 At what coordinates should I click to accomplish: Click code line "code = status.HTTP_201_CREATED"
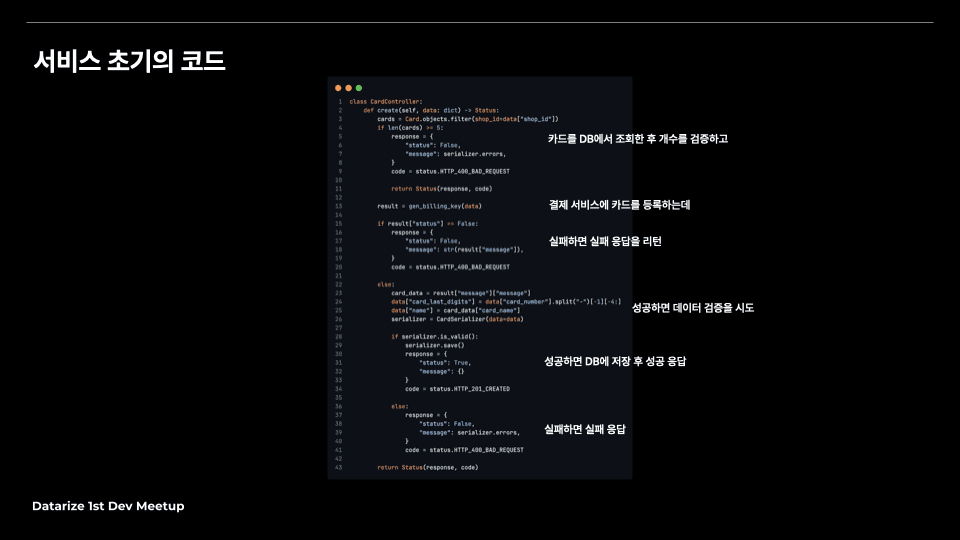[457, 389]
